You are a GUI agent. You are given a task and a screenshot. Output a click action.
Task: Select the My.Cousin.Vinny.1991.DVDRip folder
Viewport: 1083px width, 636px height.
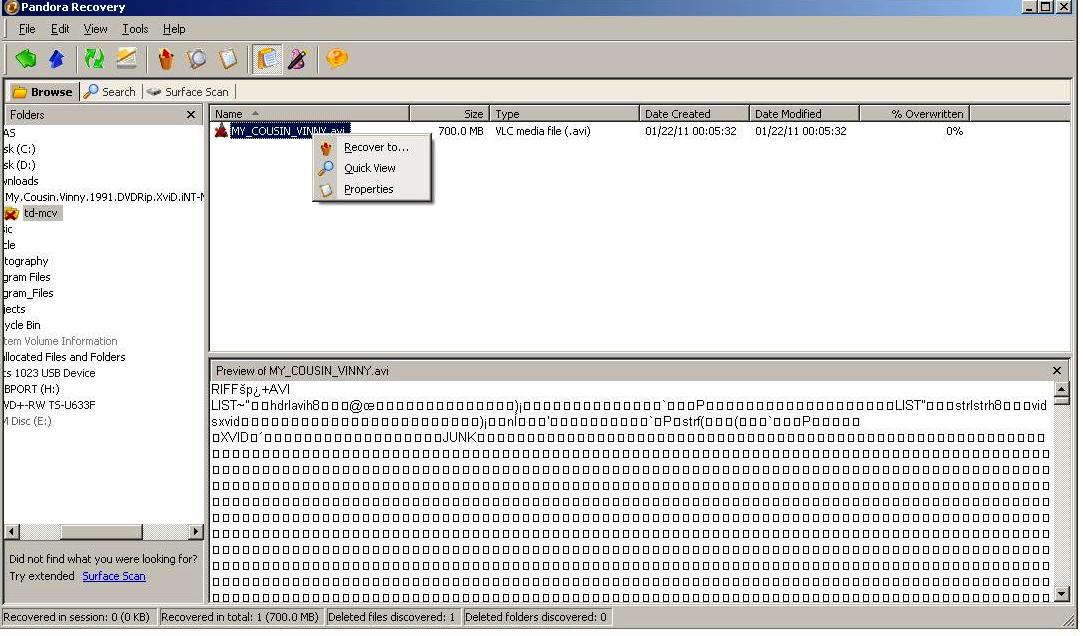[x=104, y=197]
